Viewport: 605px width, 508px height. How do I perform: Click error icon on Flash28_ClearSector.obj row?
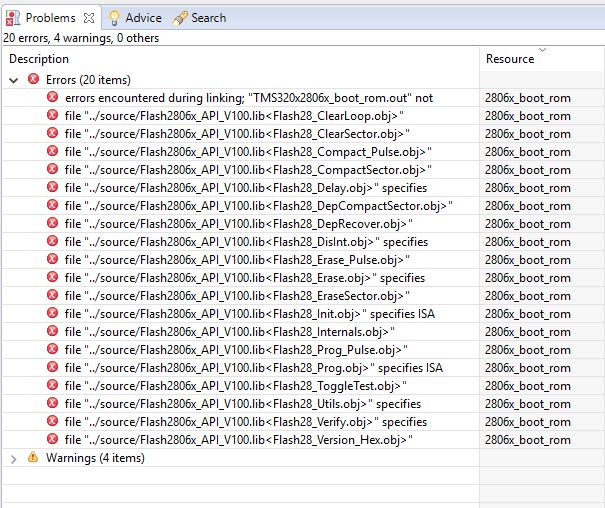tap(52, 133)
